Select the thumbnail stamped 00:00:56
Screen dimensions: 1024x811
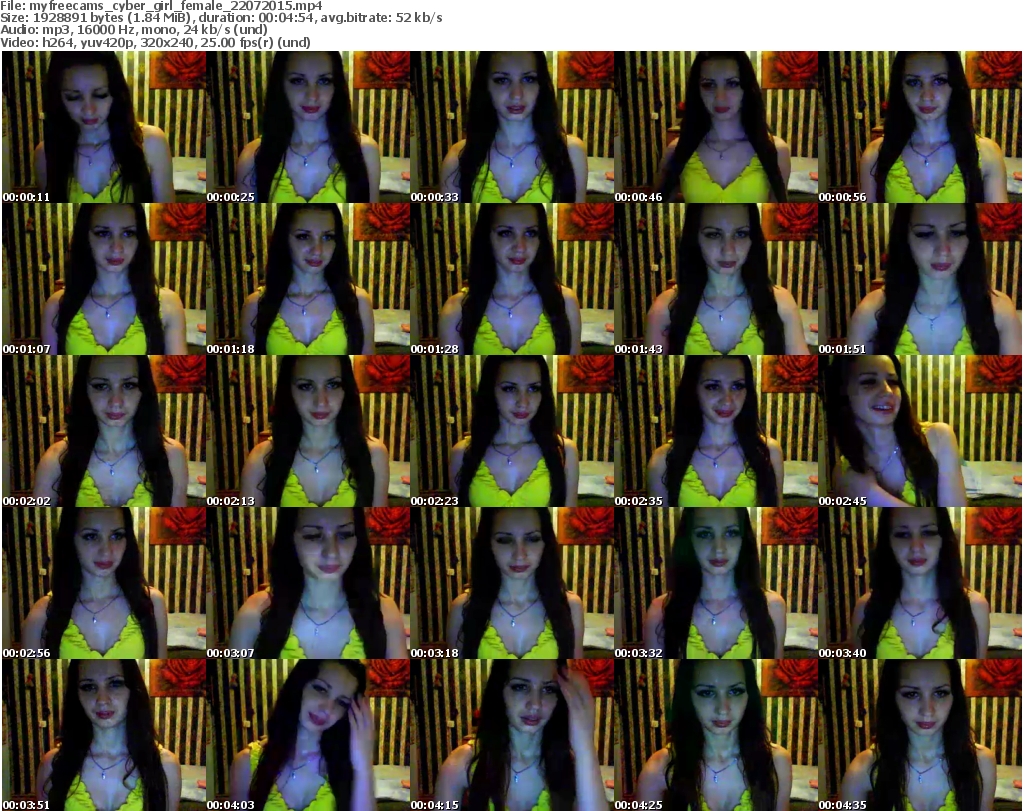[x=920, y=127]
